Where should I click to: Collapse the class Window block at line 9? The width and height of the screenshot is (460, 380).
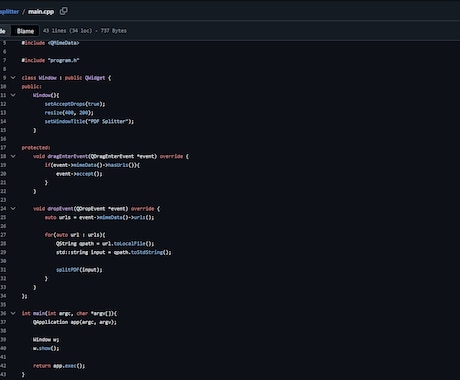[x=13, y=78]
